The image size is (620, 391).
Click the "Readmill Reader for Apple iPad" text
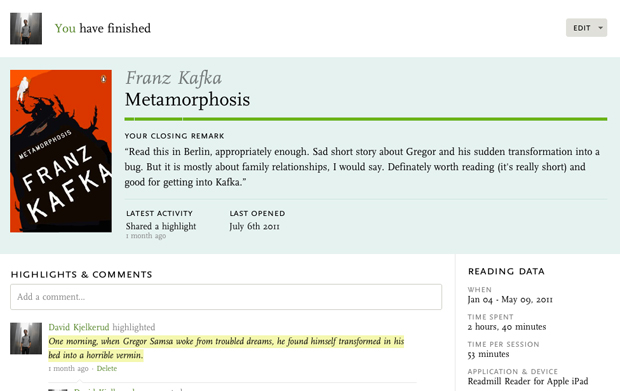(528, 382)
